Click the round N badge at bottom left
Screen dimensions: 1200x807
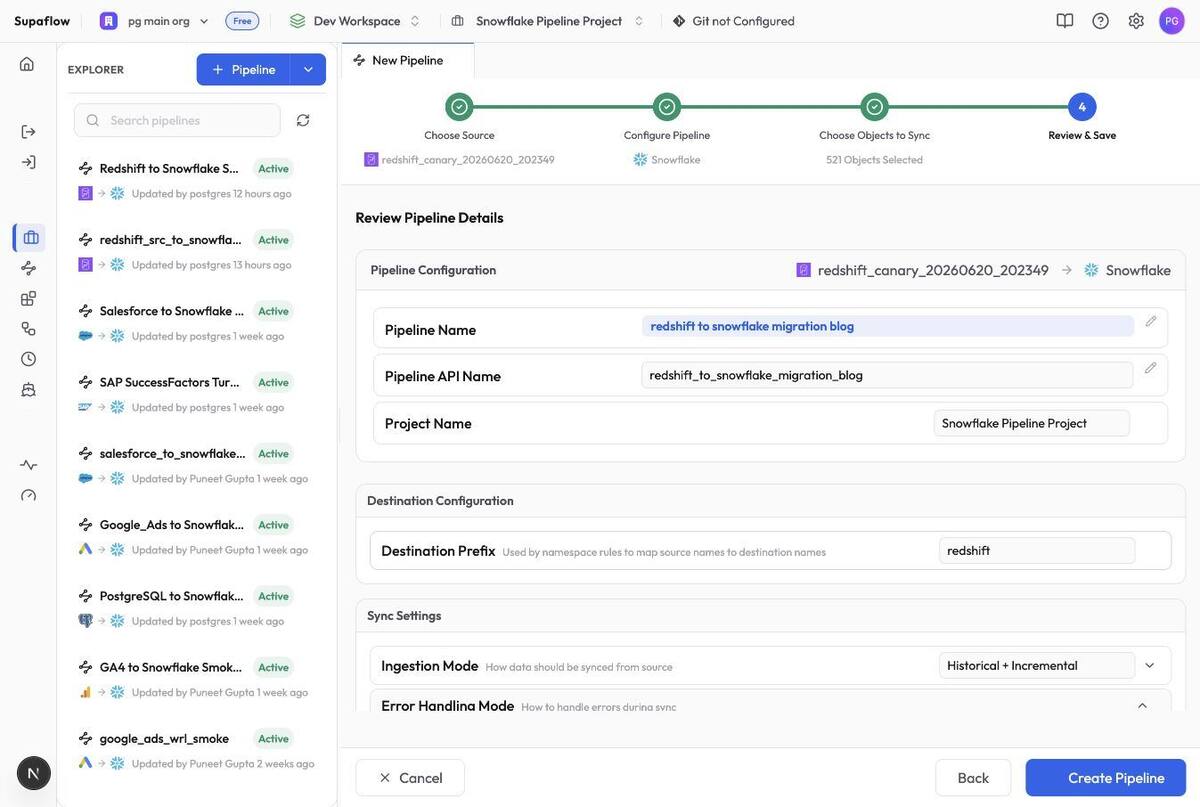click(x=34, y=773)
